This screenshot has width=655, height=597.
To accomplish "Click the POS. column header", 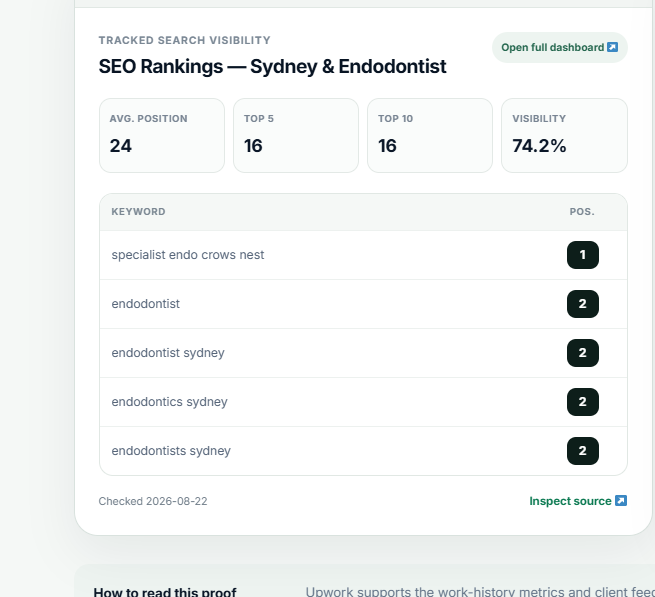I will pyautogui.click(x=582, y=212).
